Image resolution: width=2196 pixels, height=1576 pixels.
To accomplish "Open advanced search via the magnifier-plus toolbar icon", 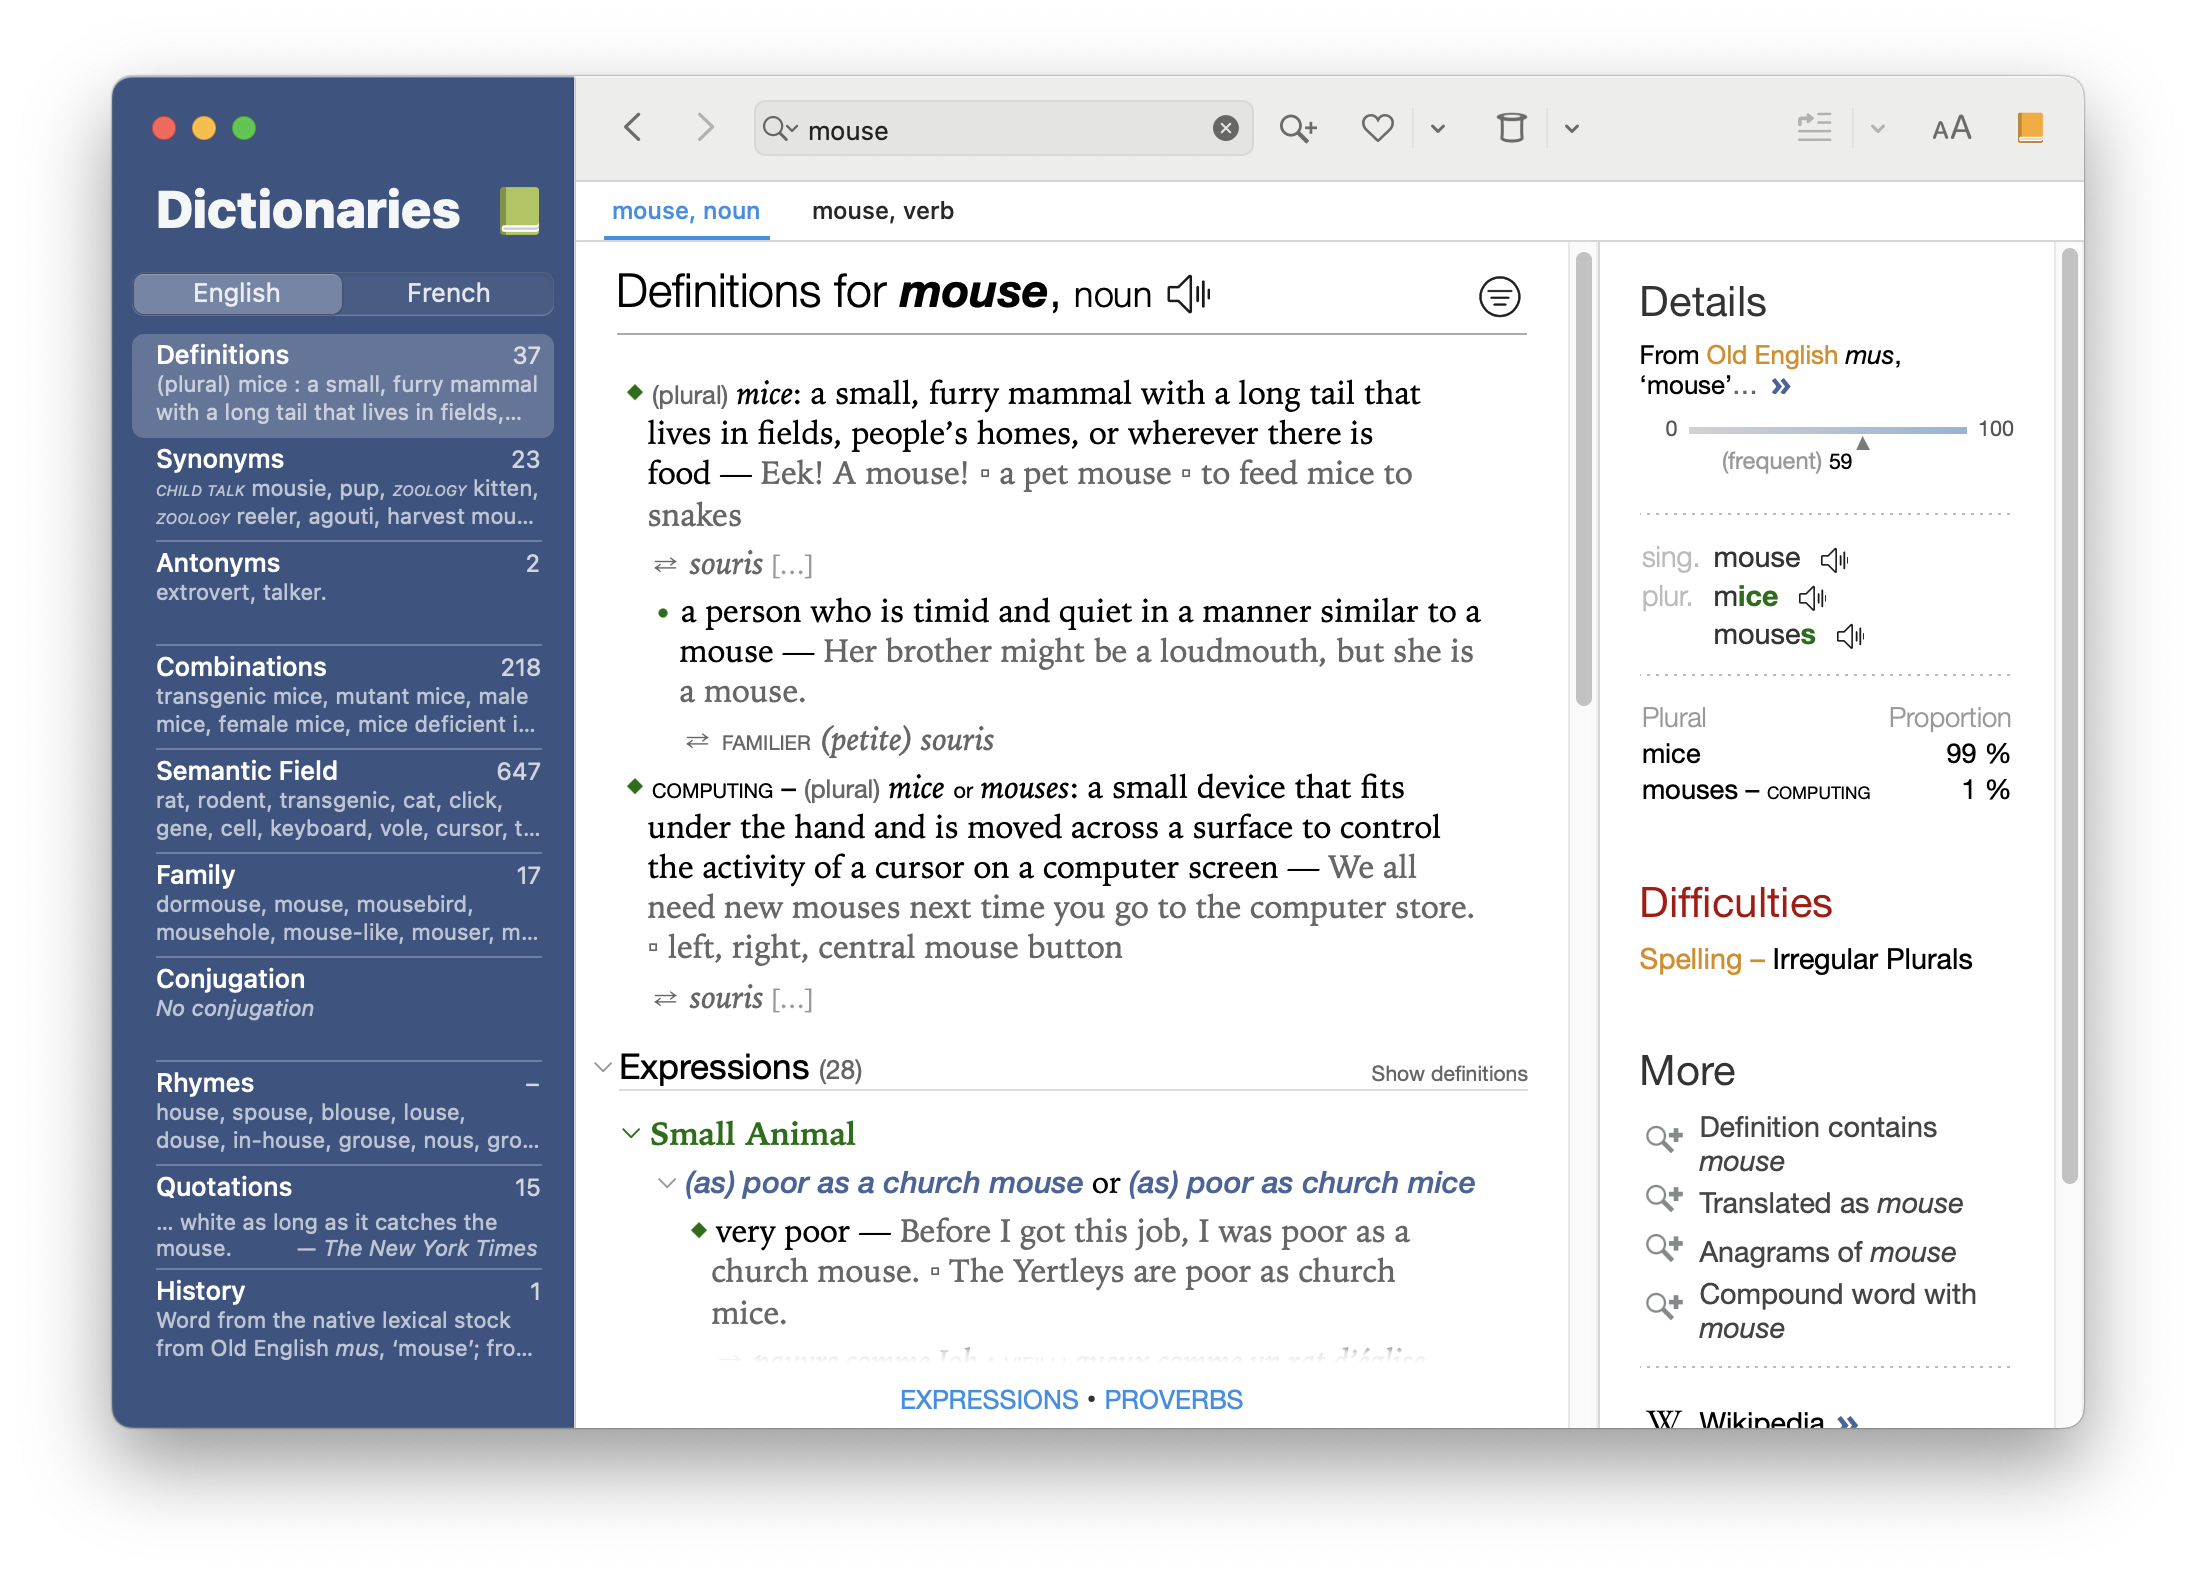I will click(x=1298, y=128).
